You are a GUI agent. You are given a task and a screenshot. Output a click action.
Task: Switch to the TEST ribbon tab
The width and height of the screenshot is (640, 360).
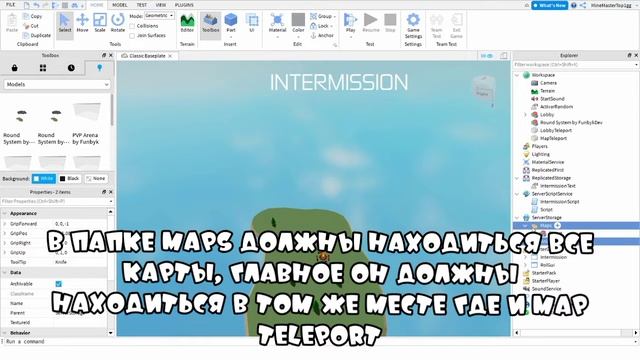click(142, 5)
